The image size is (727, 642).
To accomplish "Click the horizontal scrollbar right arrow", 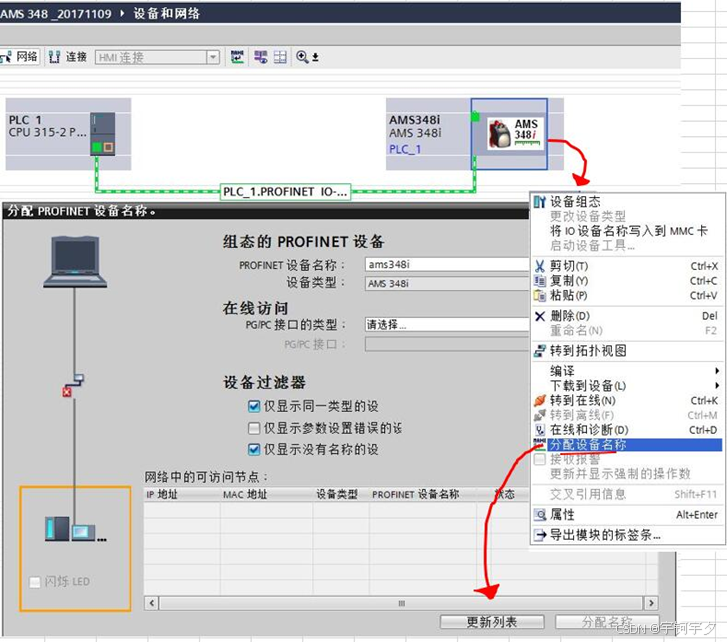I will tap(651, 603).
